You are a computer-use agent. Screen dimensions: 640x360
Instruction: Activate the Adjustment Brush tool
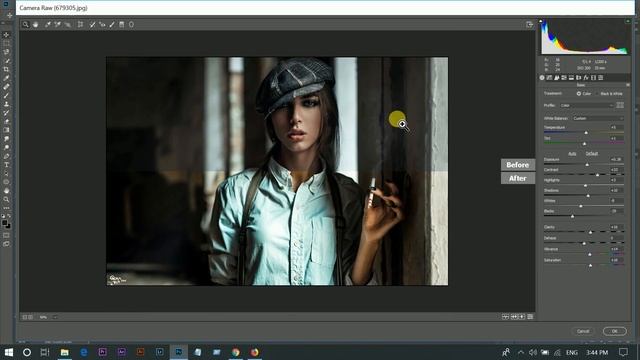click(x=112, y=25)
